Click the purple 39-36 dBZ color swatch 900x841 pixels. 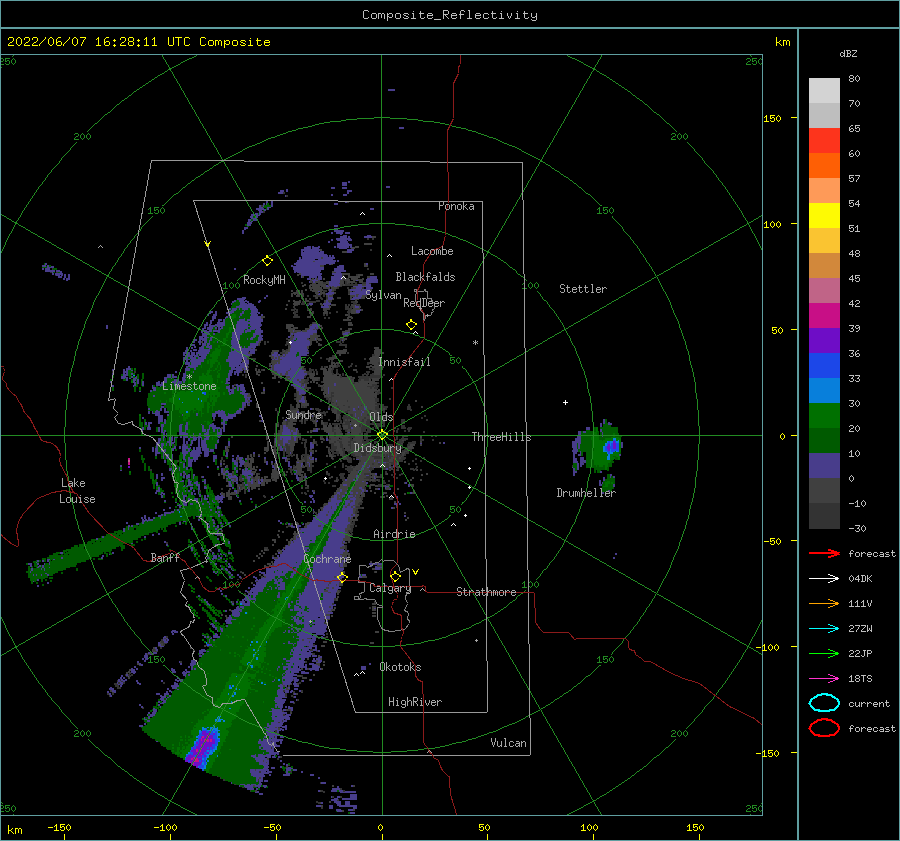click(824, 340)
